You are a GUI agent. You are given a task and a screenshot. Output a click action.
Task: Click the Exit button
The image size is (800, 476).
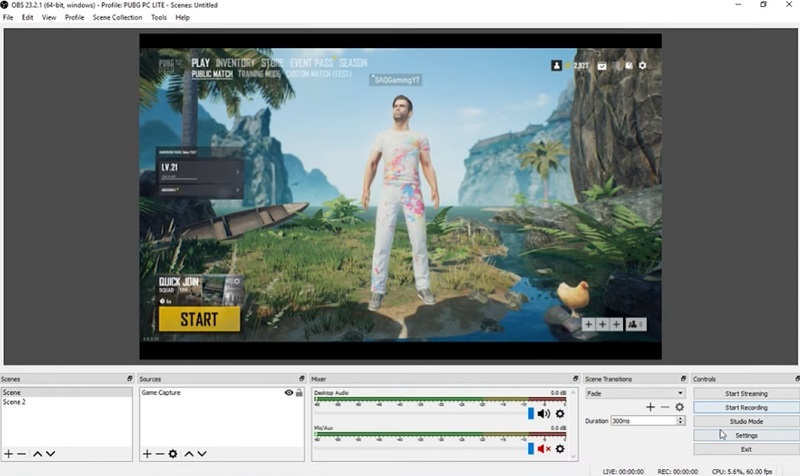[746, 449]
